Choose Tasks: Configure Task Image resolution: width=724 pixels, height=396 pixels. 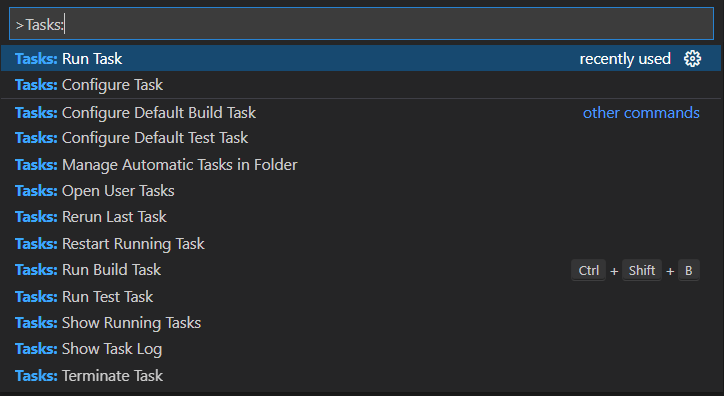click(361, 85)
